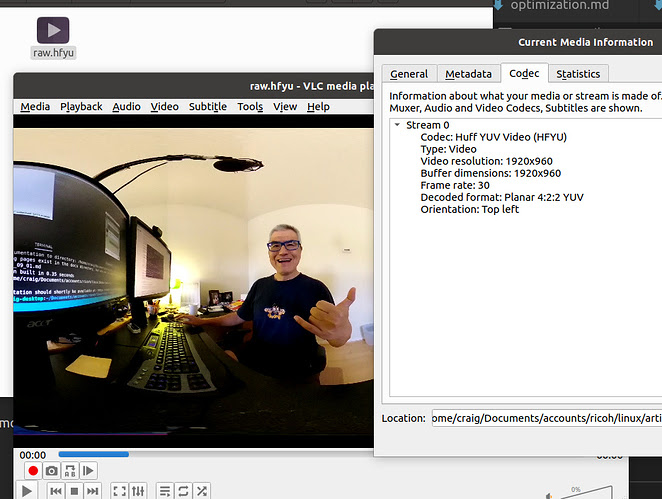Open the Video menu
The width and height of the screenshot is (662, 499).
point(165,106)
